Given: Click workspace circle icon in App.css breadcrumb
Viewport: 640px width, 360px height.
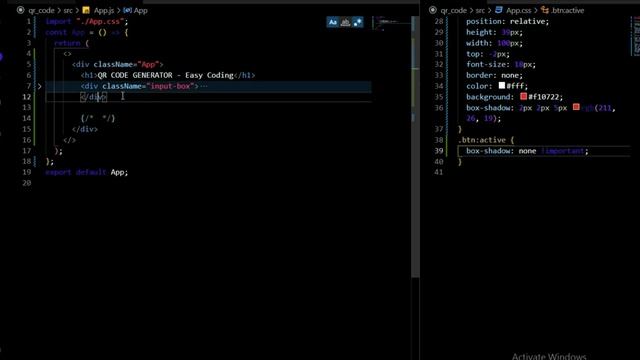Looking at the screenshot, I should 433,10.
